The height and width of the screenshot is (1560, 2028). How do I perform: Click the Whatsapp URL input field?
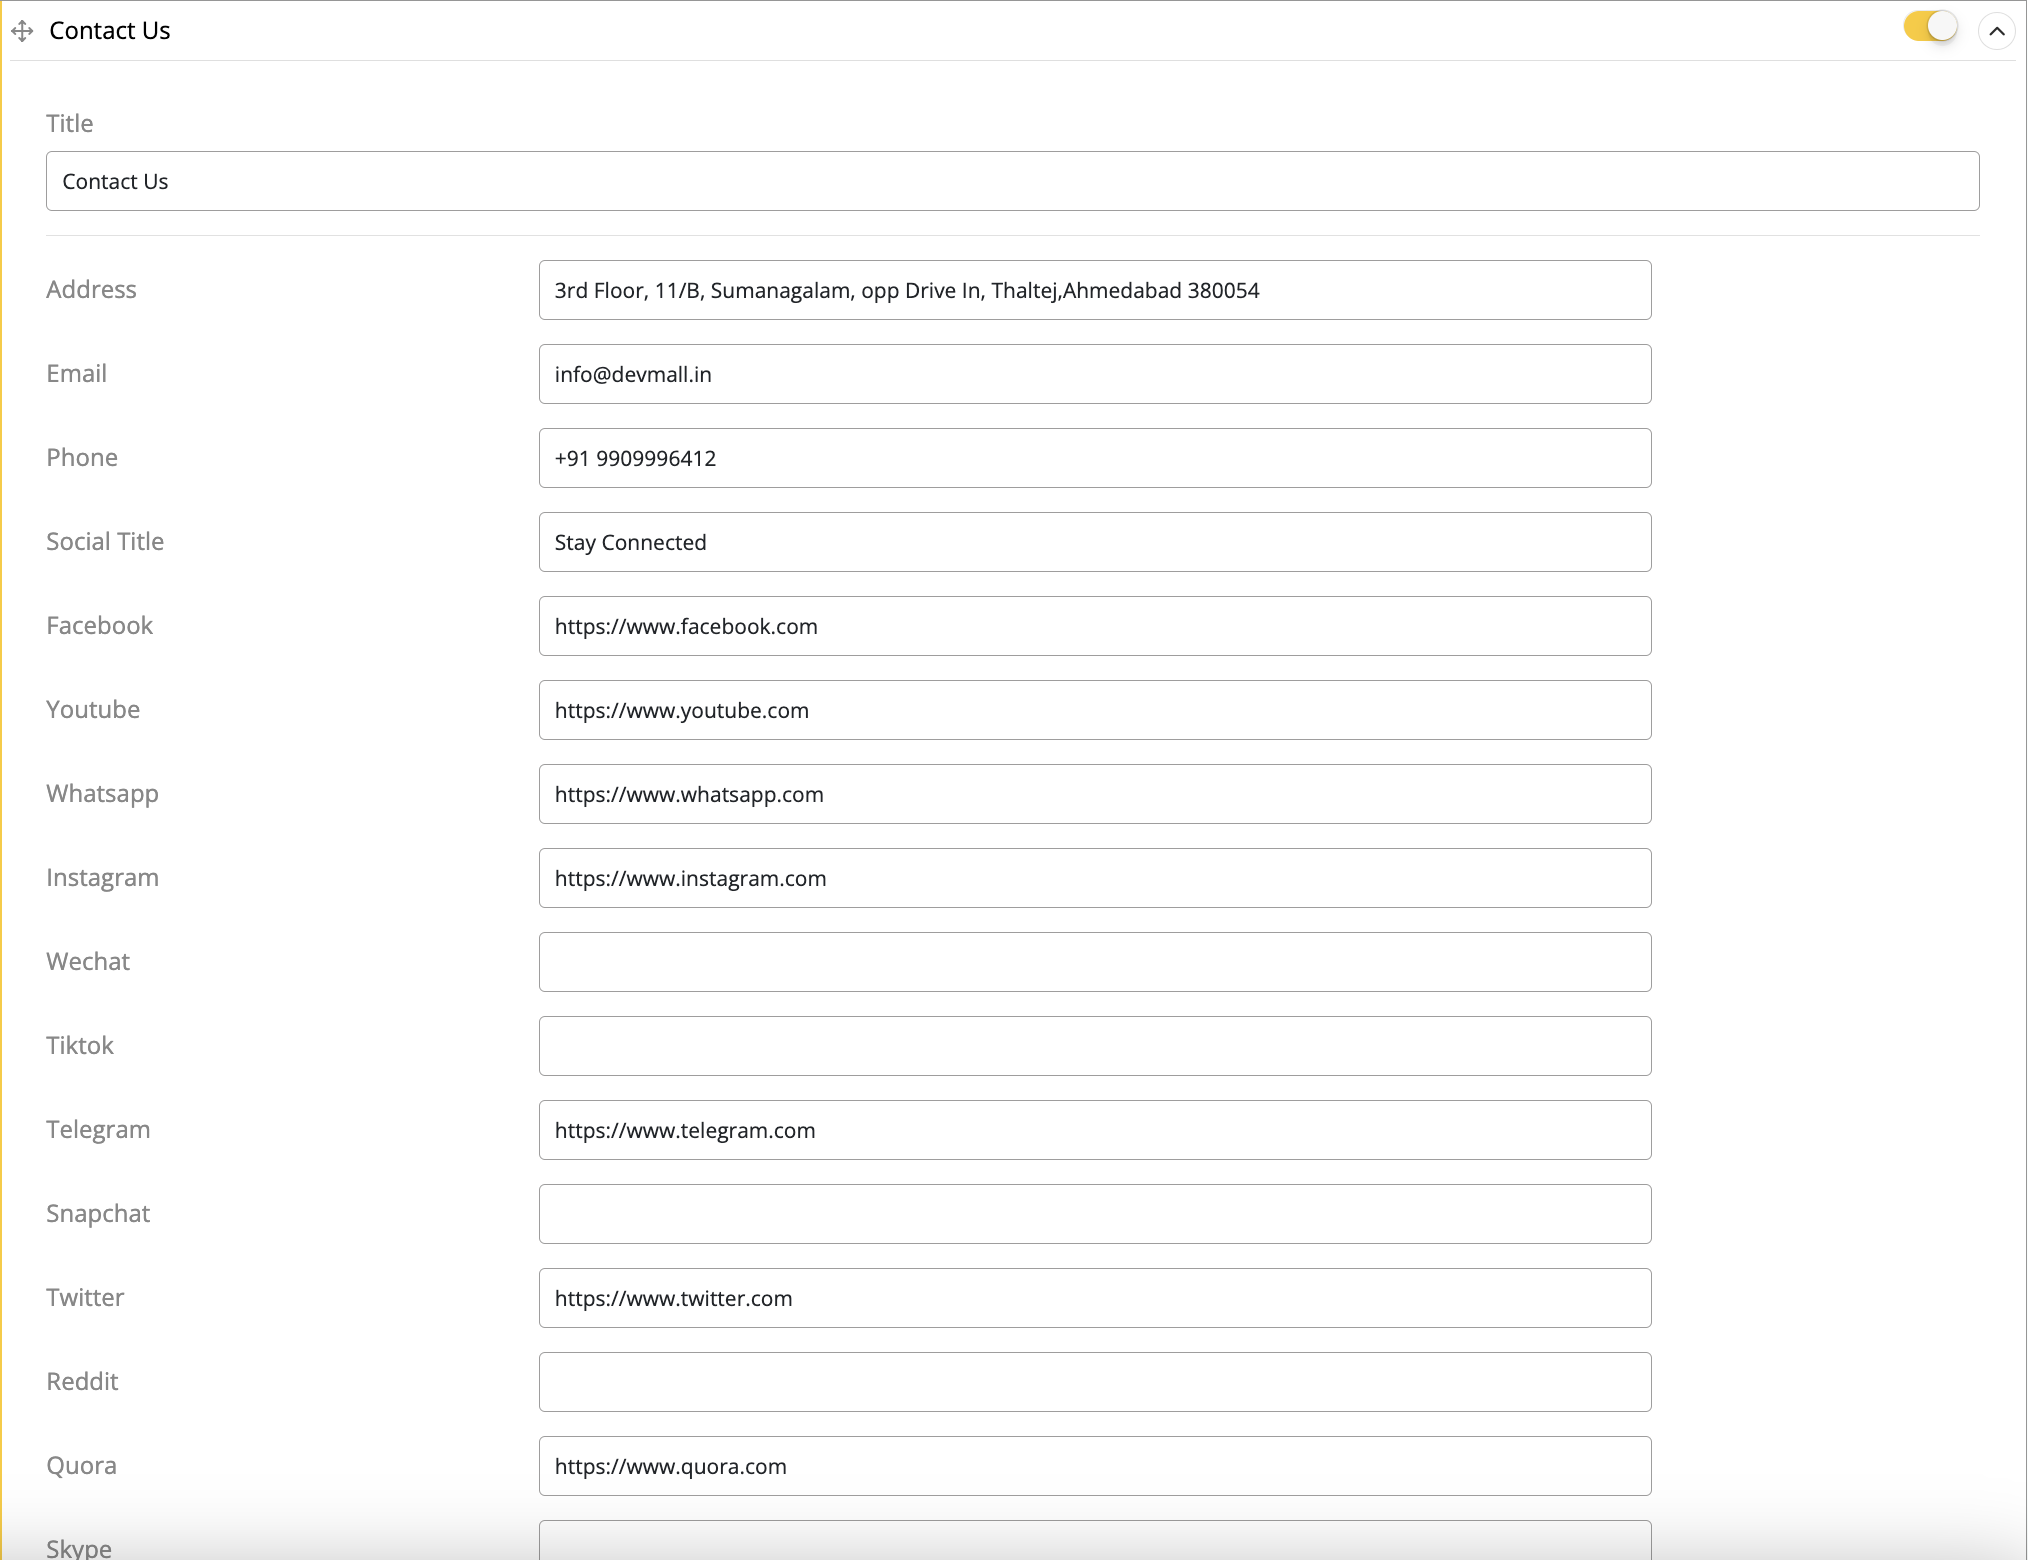click(1095, 794)
